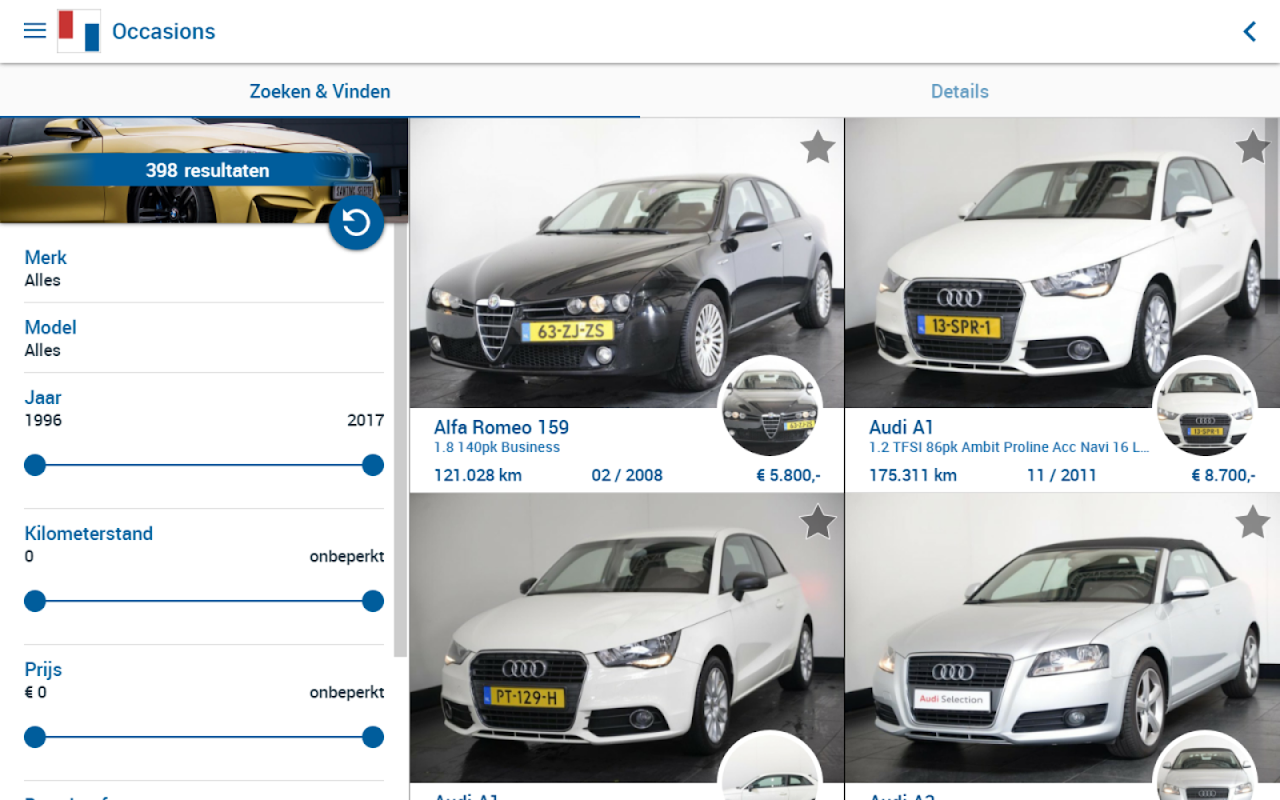1280x800 pixels.
Task: Go back with the top-right chevron
Action: click(x=1249, y=31)
